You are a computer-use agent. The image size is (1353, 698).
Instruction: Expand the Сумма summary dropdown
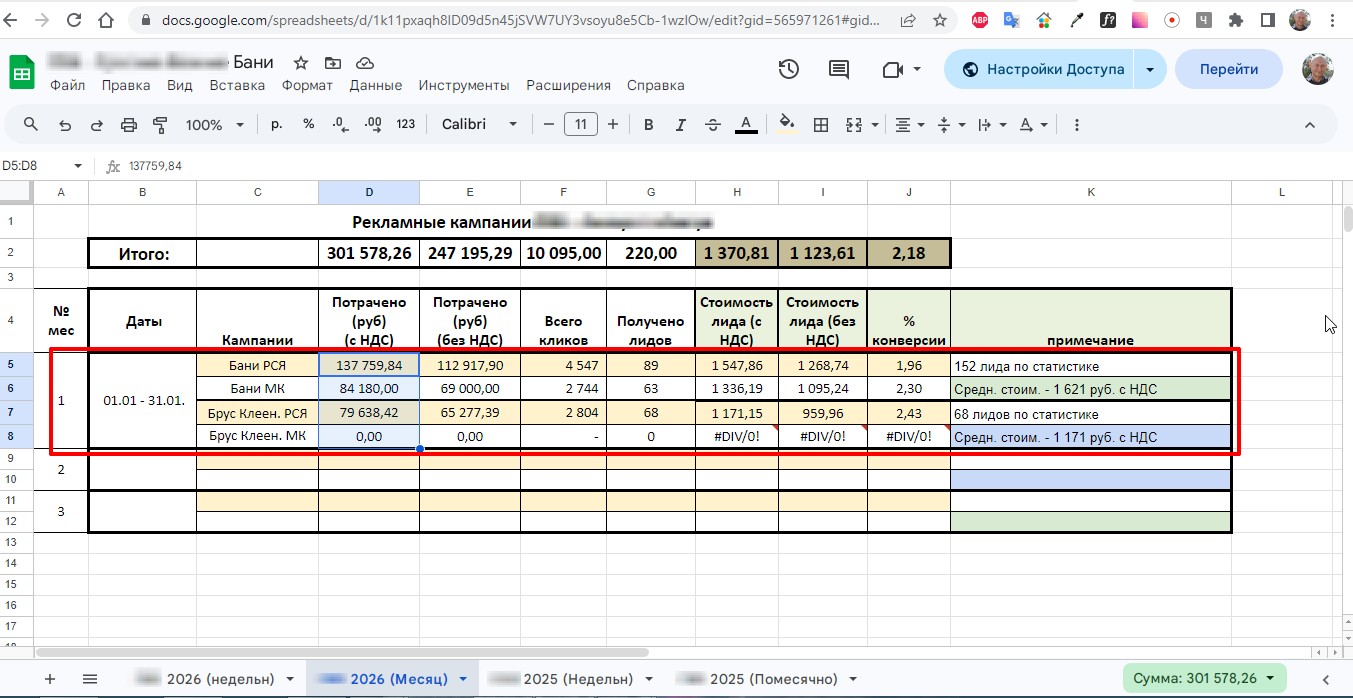coord(1204,679)
